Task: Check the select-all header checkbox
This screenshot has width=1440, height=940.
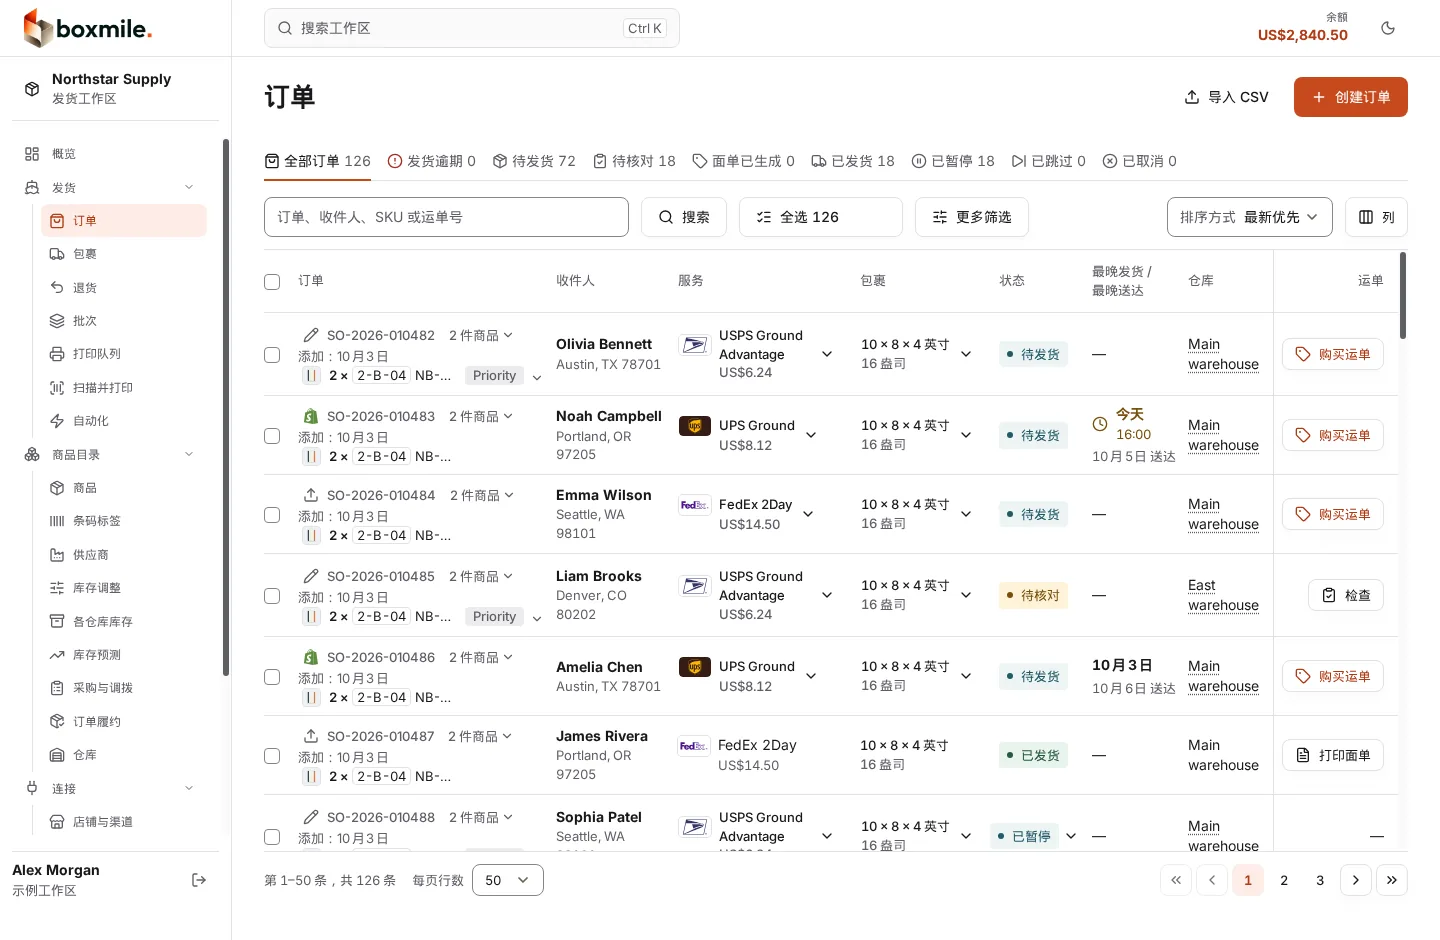Action: (x=272, y=282)
